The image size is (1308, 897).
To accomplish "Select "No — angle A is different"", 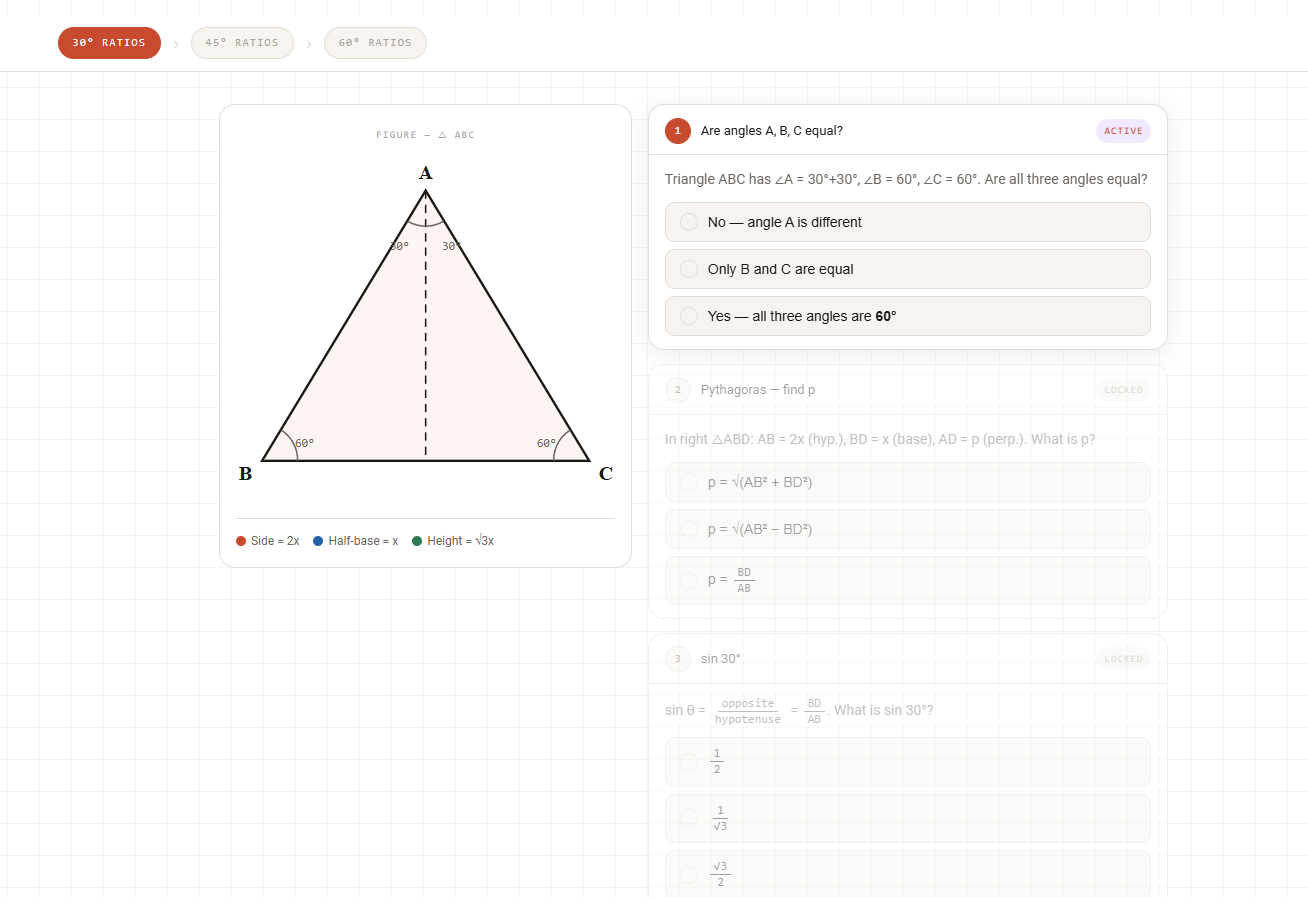I will coord(908,221).
